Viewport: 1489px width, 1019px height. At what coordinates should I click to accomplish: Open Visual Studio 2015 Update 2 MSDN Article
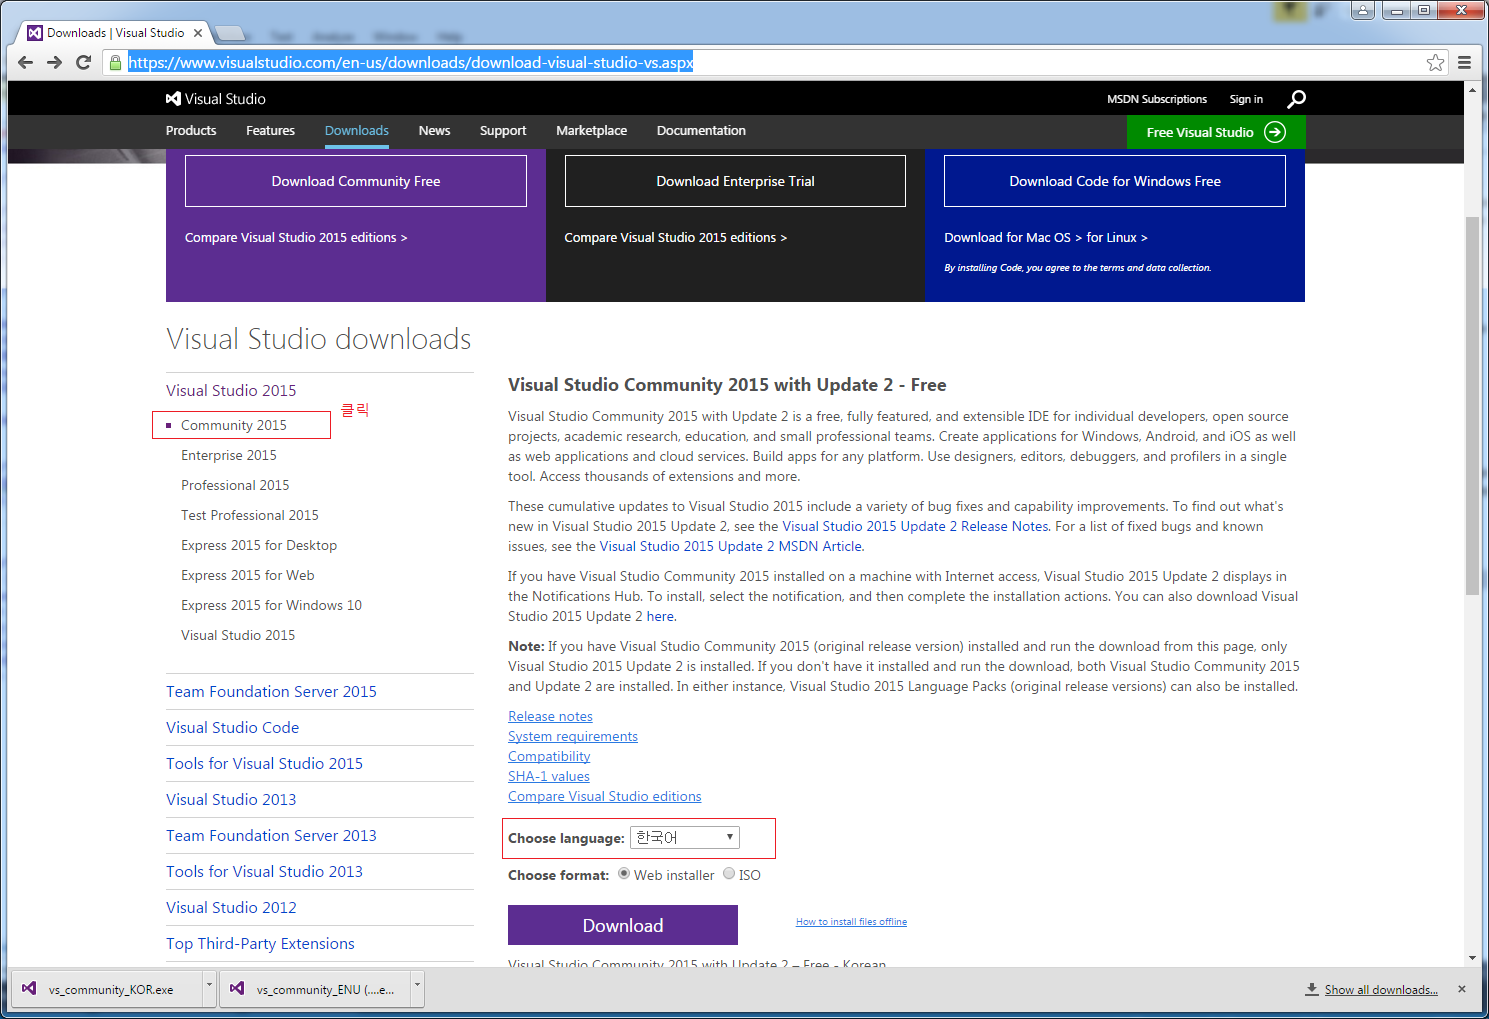[731, 546]
